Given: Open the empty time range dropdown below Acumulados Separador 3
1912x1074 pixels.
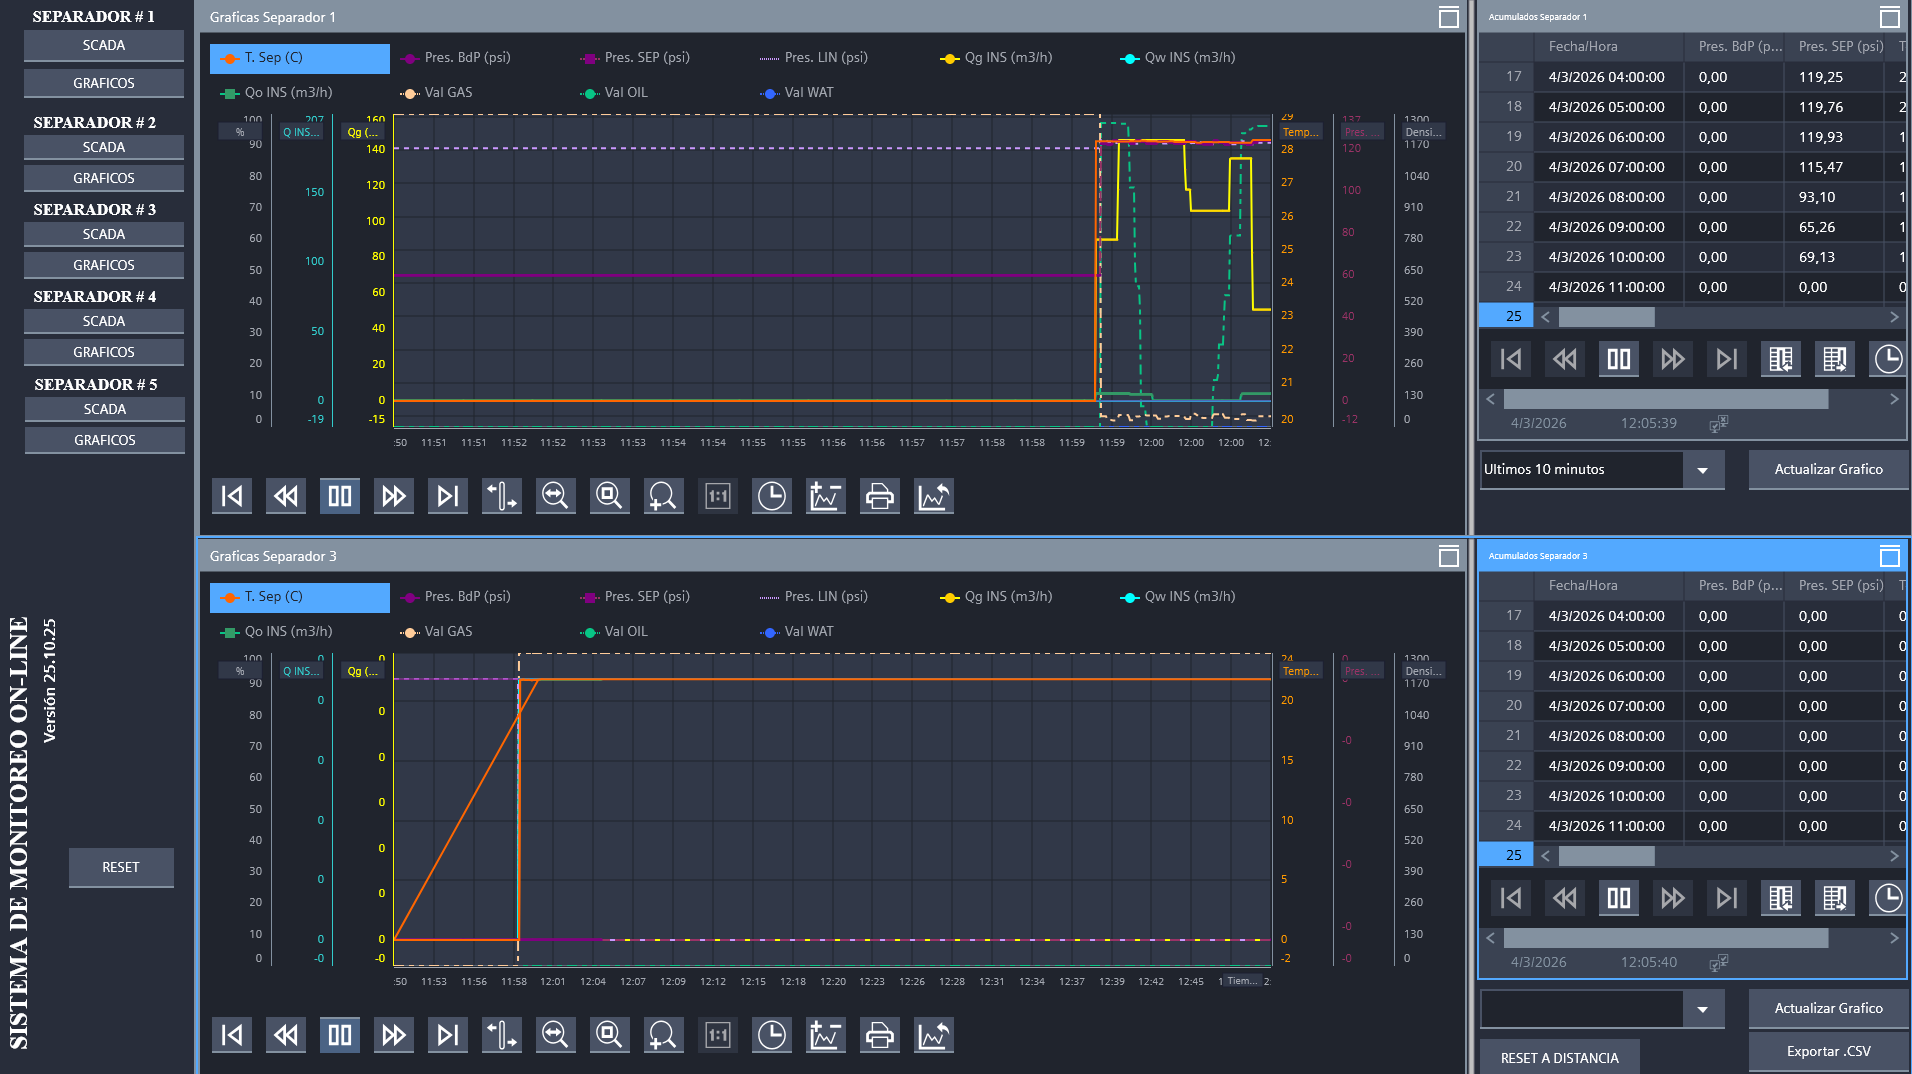Looking at the screenshot, I should tap(1702, 1009).
